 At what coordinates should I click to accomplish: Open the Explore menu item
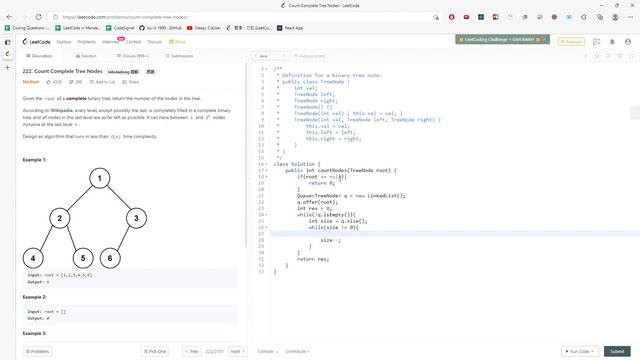(x=64, y=42)
